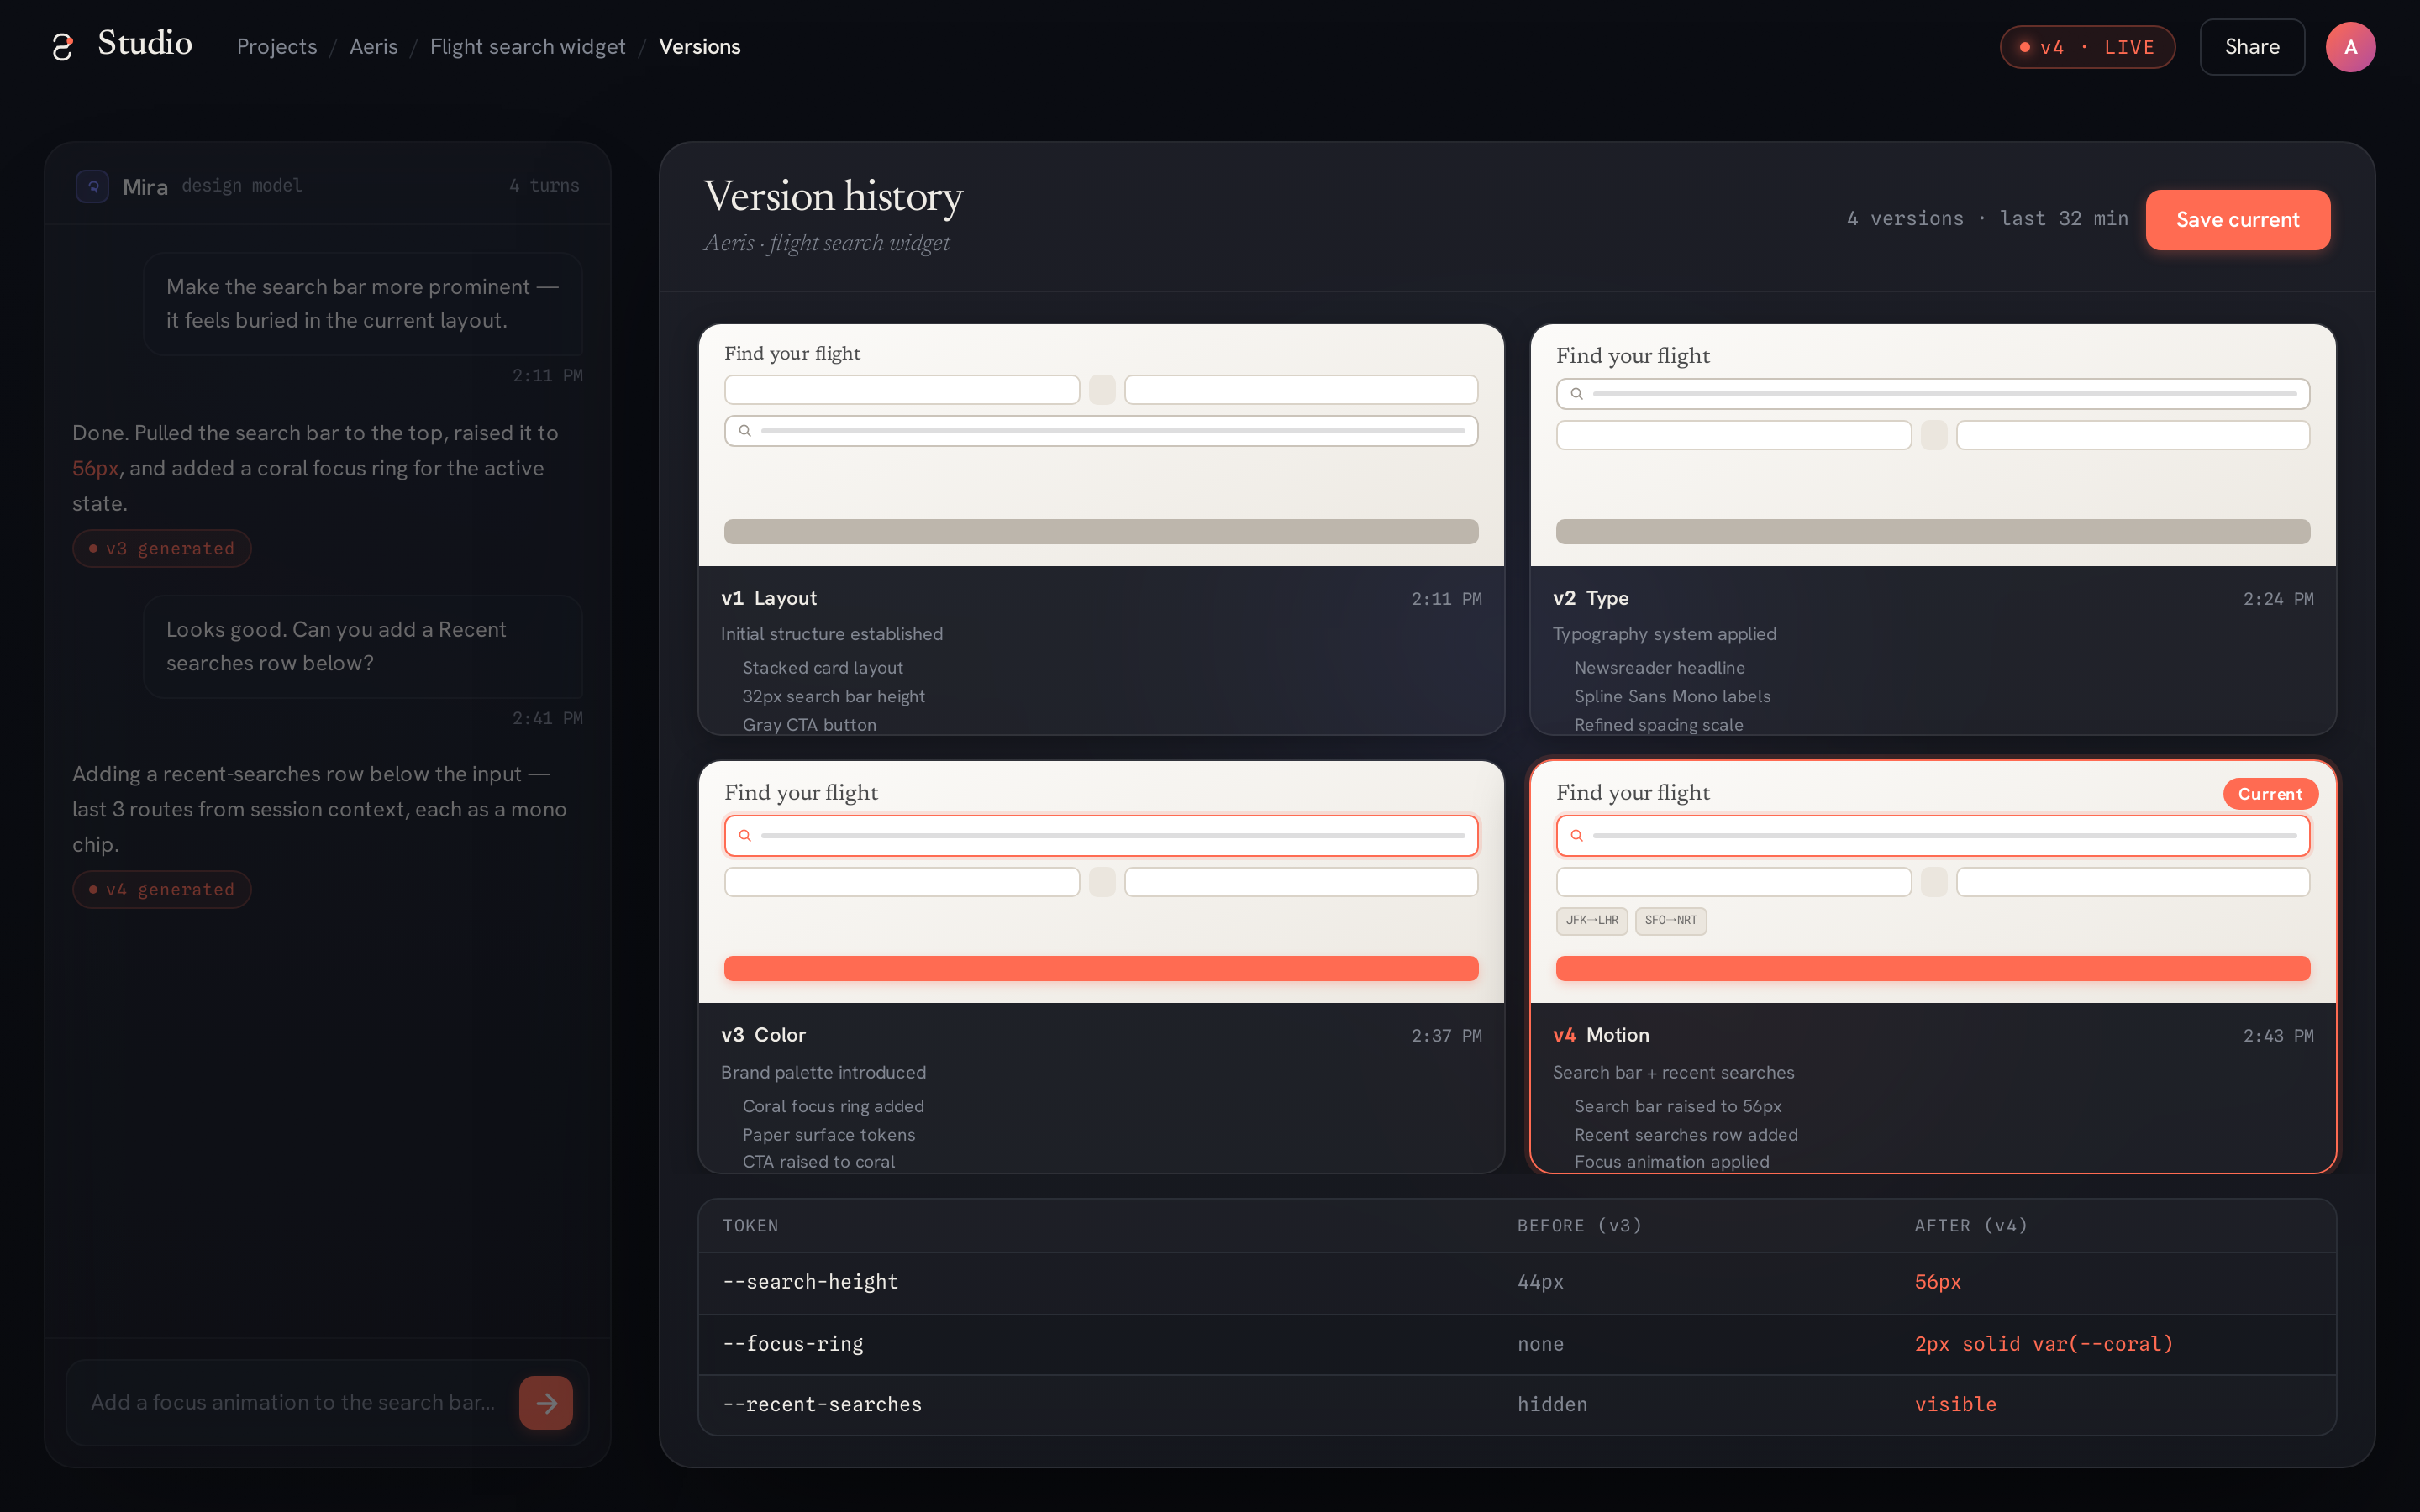Select the Versions breadcrumb

coord(700,47)
